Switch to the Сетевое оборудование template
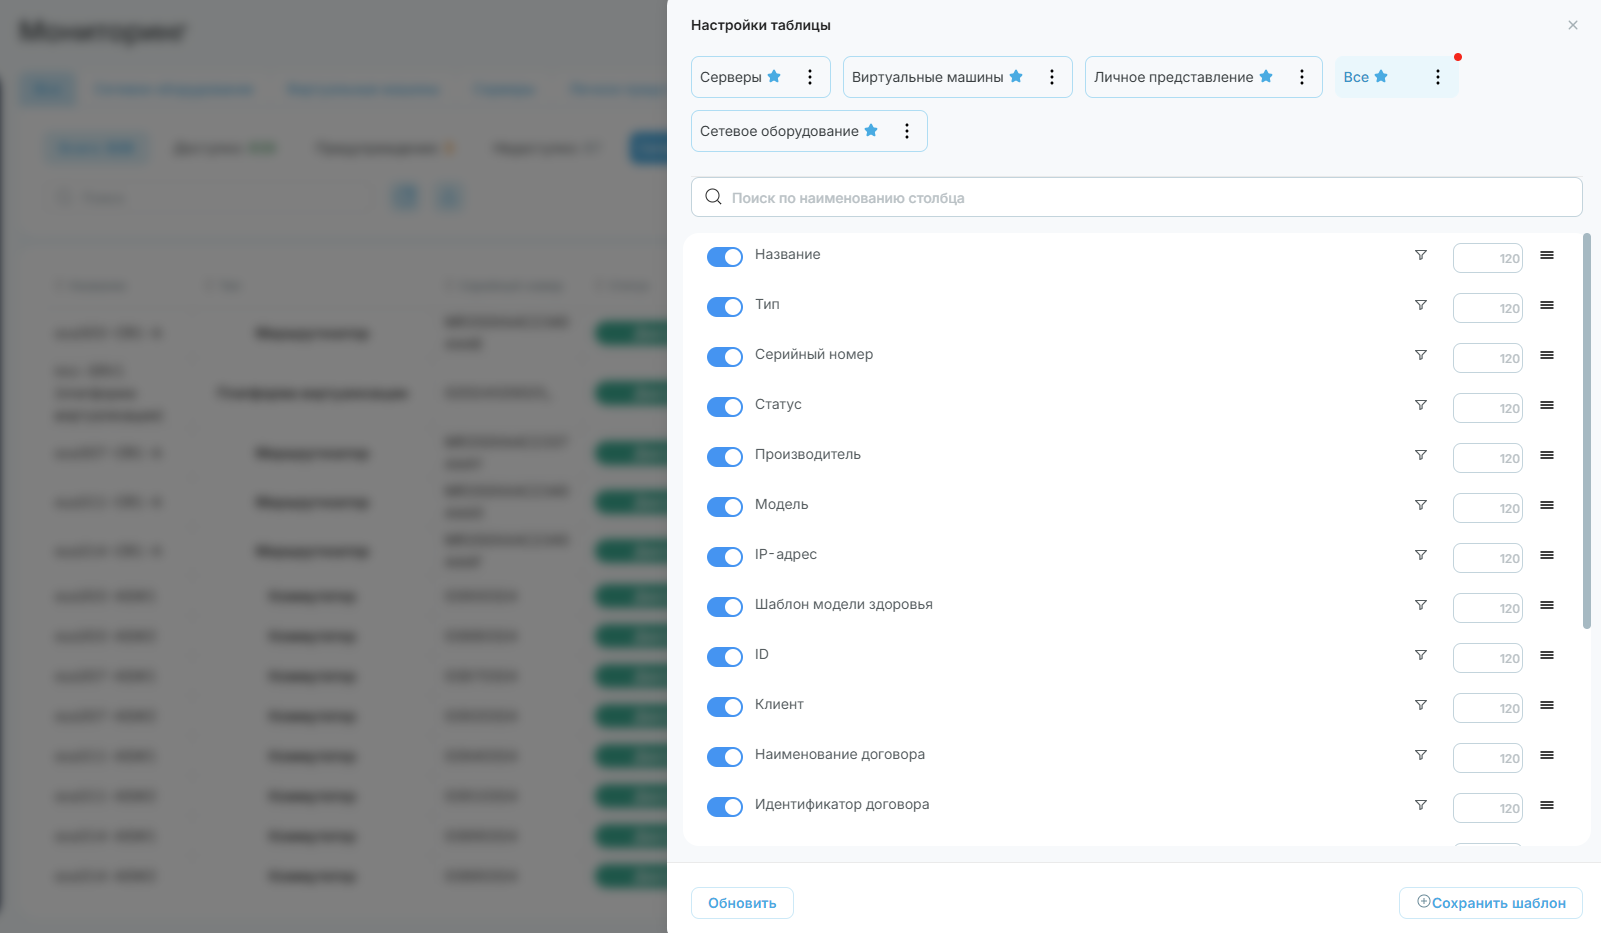The height and width of the screenshot is (933, 1601). point(779,131)
